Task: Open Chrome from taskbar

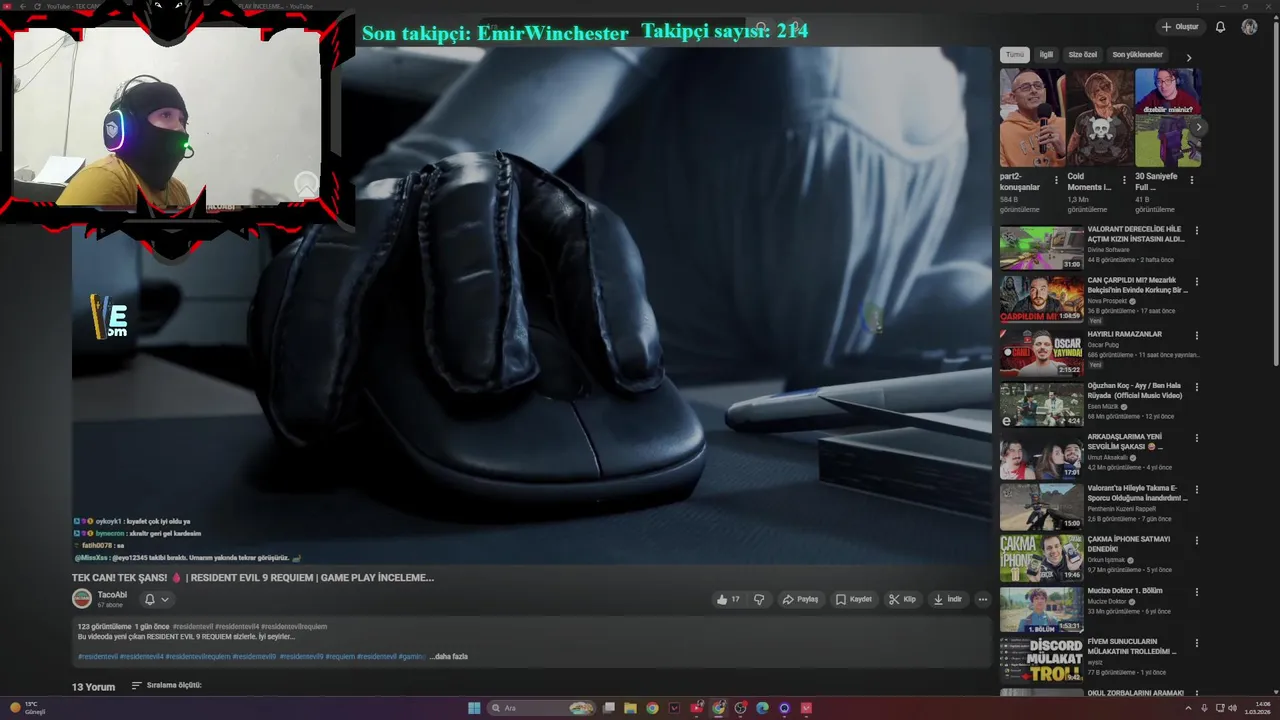Action: pos(652,708)
